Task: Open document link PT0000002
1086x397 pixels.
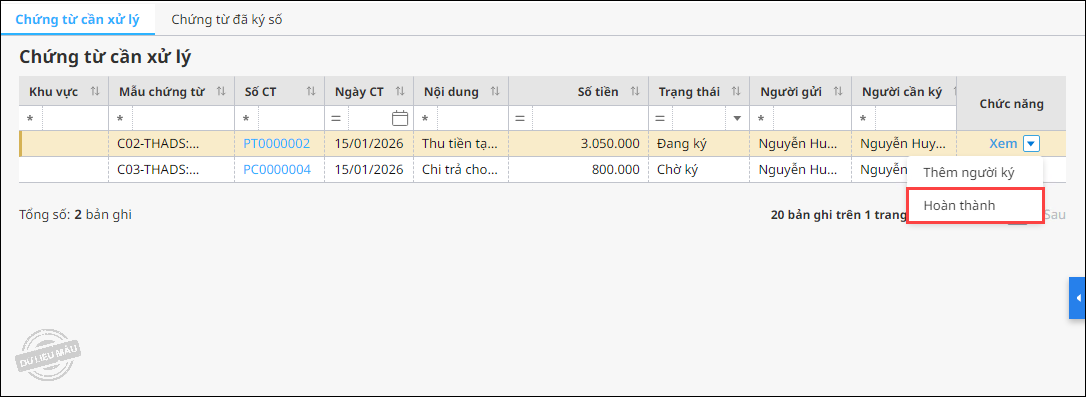Action: pyautogui.click(x=277, y=144)
